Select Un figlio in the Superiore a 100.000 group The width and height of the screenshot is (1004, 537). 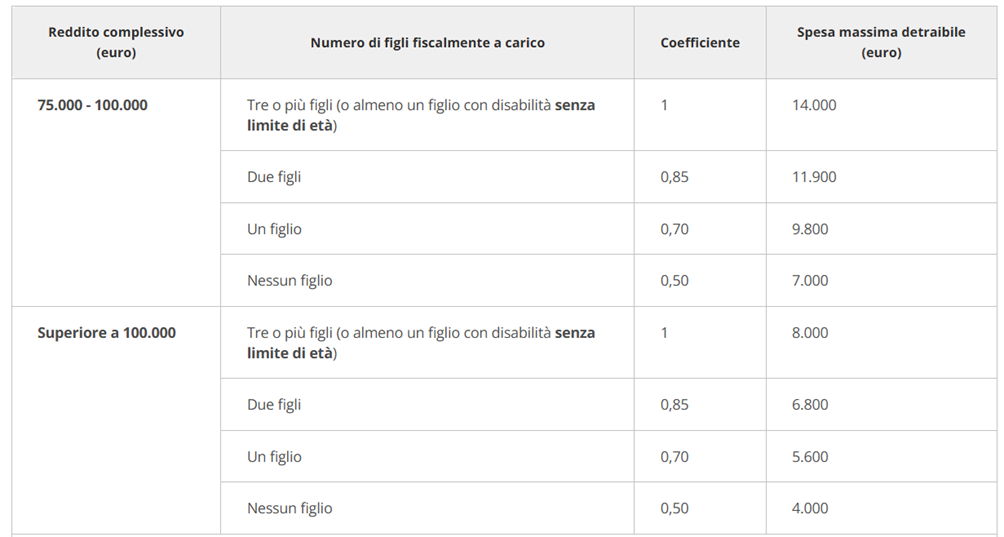(x=274, y=457)
